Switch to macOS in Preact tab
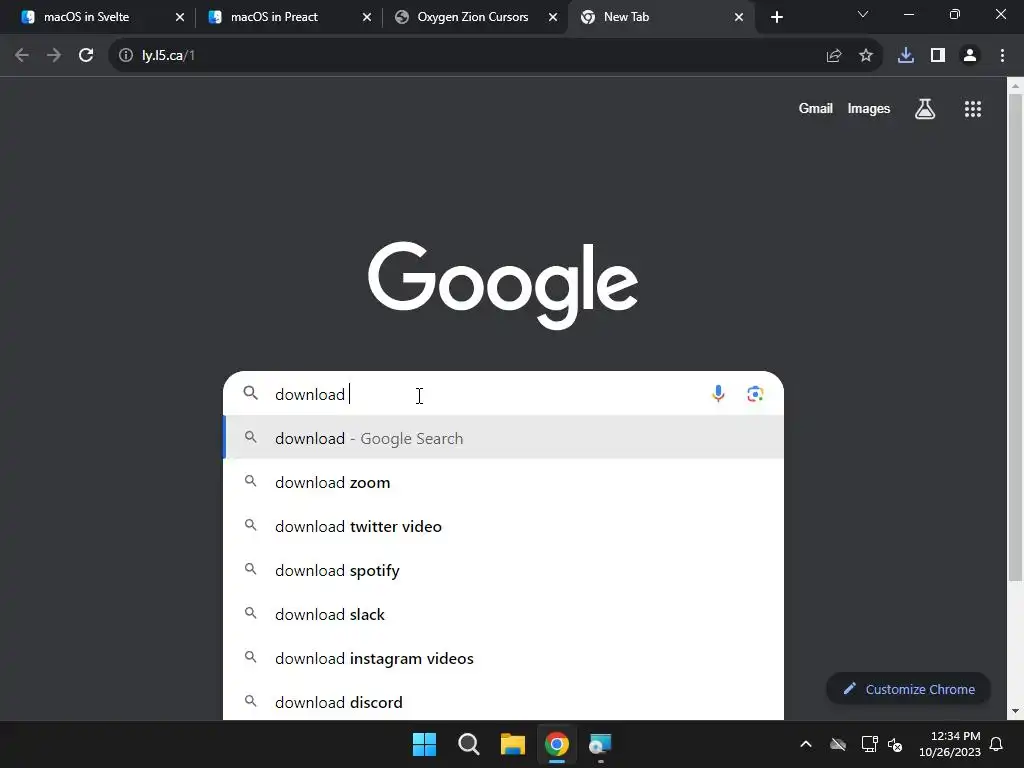The image size is (1024, 768). point(289,17)
